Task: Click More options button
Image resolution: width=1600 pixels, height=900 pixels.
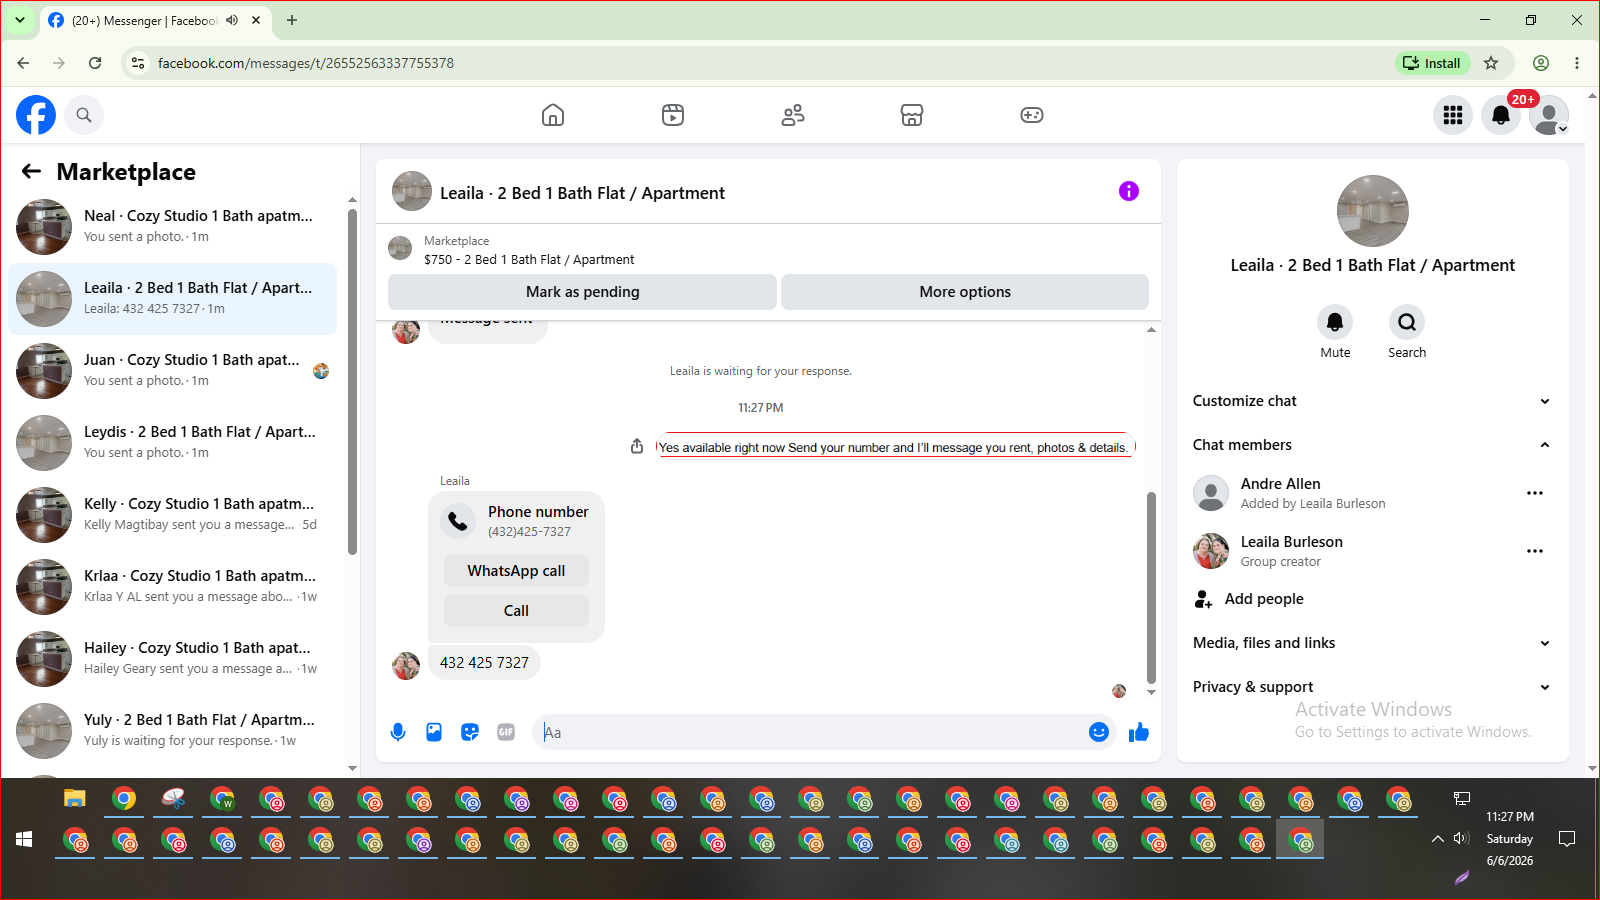Action: click(x=965, y=292)
